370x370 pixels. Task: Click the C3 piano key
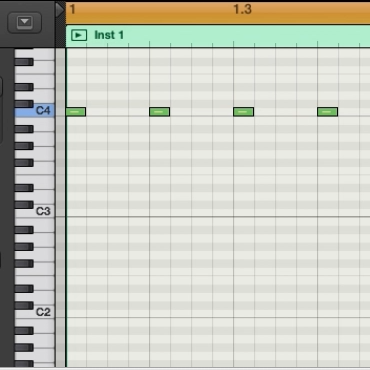[35, 211]
